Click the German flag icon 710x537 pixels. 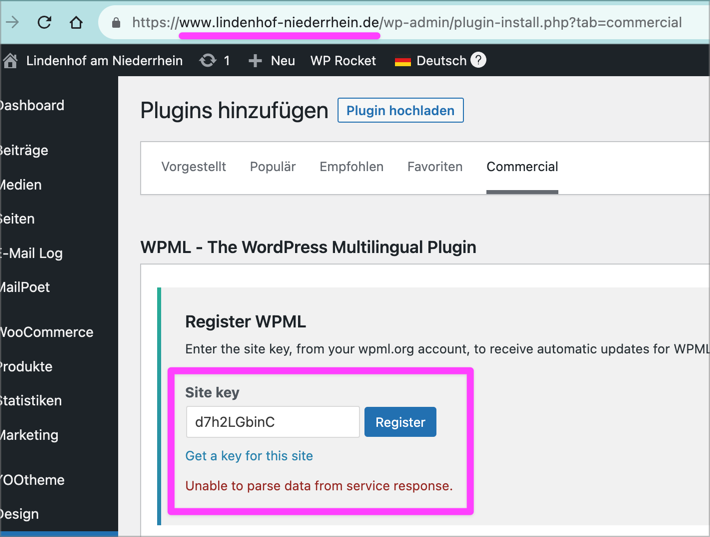[x=403, y=61]
